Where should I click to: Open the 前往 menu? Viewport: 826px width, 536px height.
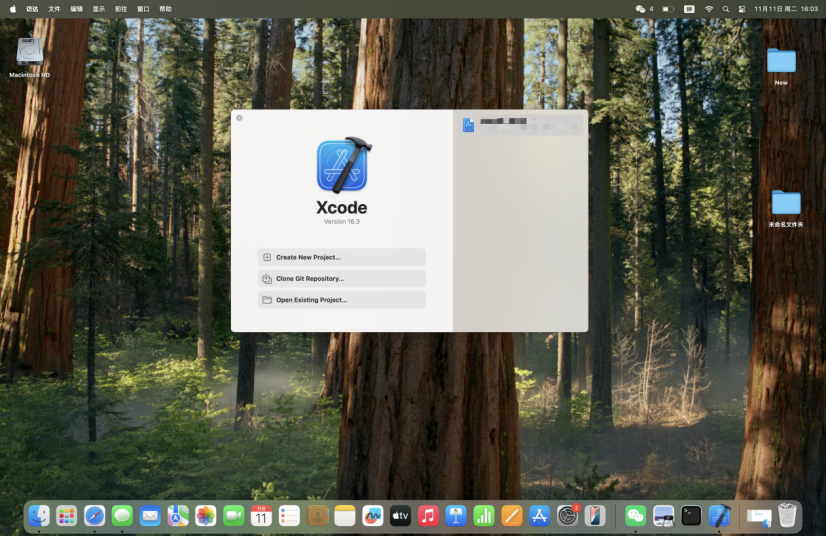(x=121, y=9)
